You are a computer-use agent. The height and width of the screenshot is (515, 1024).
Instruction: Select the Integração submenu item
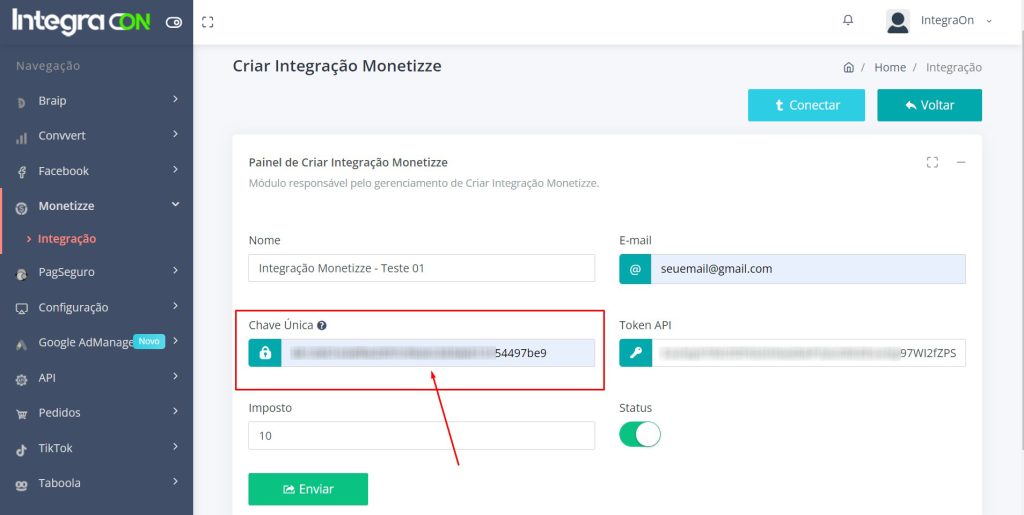tap(67, 239)
